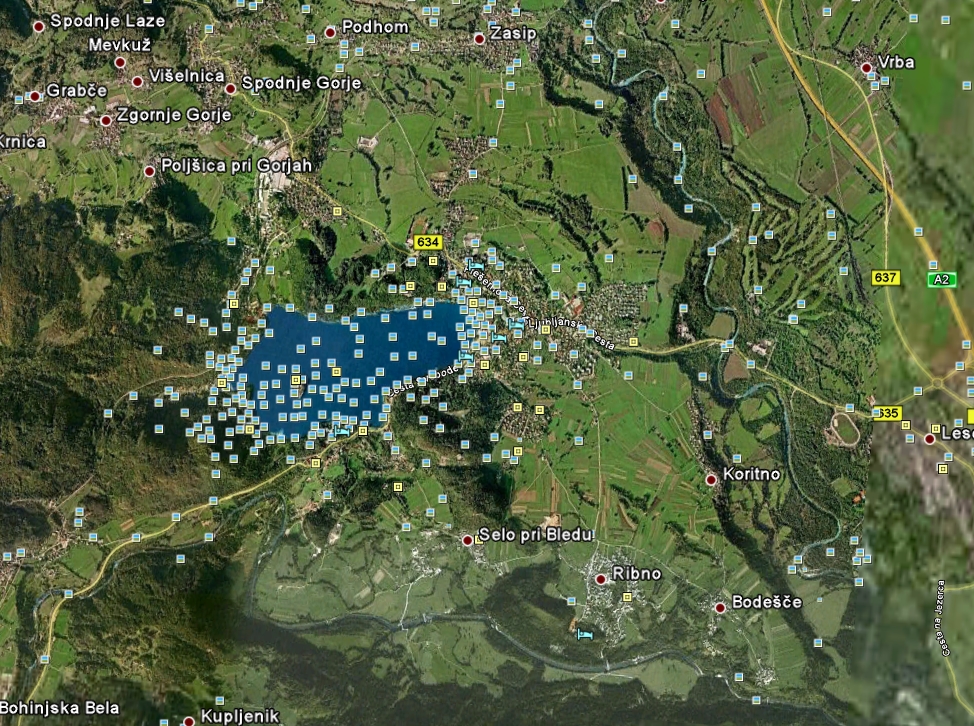The height and width of the screenshot is (726, 974).
Task: Select the Mevkuž village placemark dot
Action: 120,62
